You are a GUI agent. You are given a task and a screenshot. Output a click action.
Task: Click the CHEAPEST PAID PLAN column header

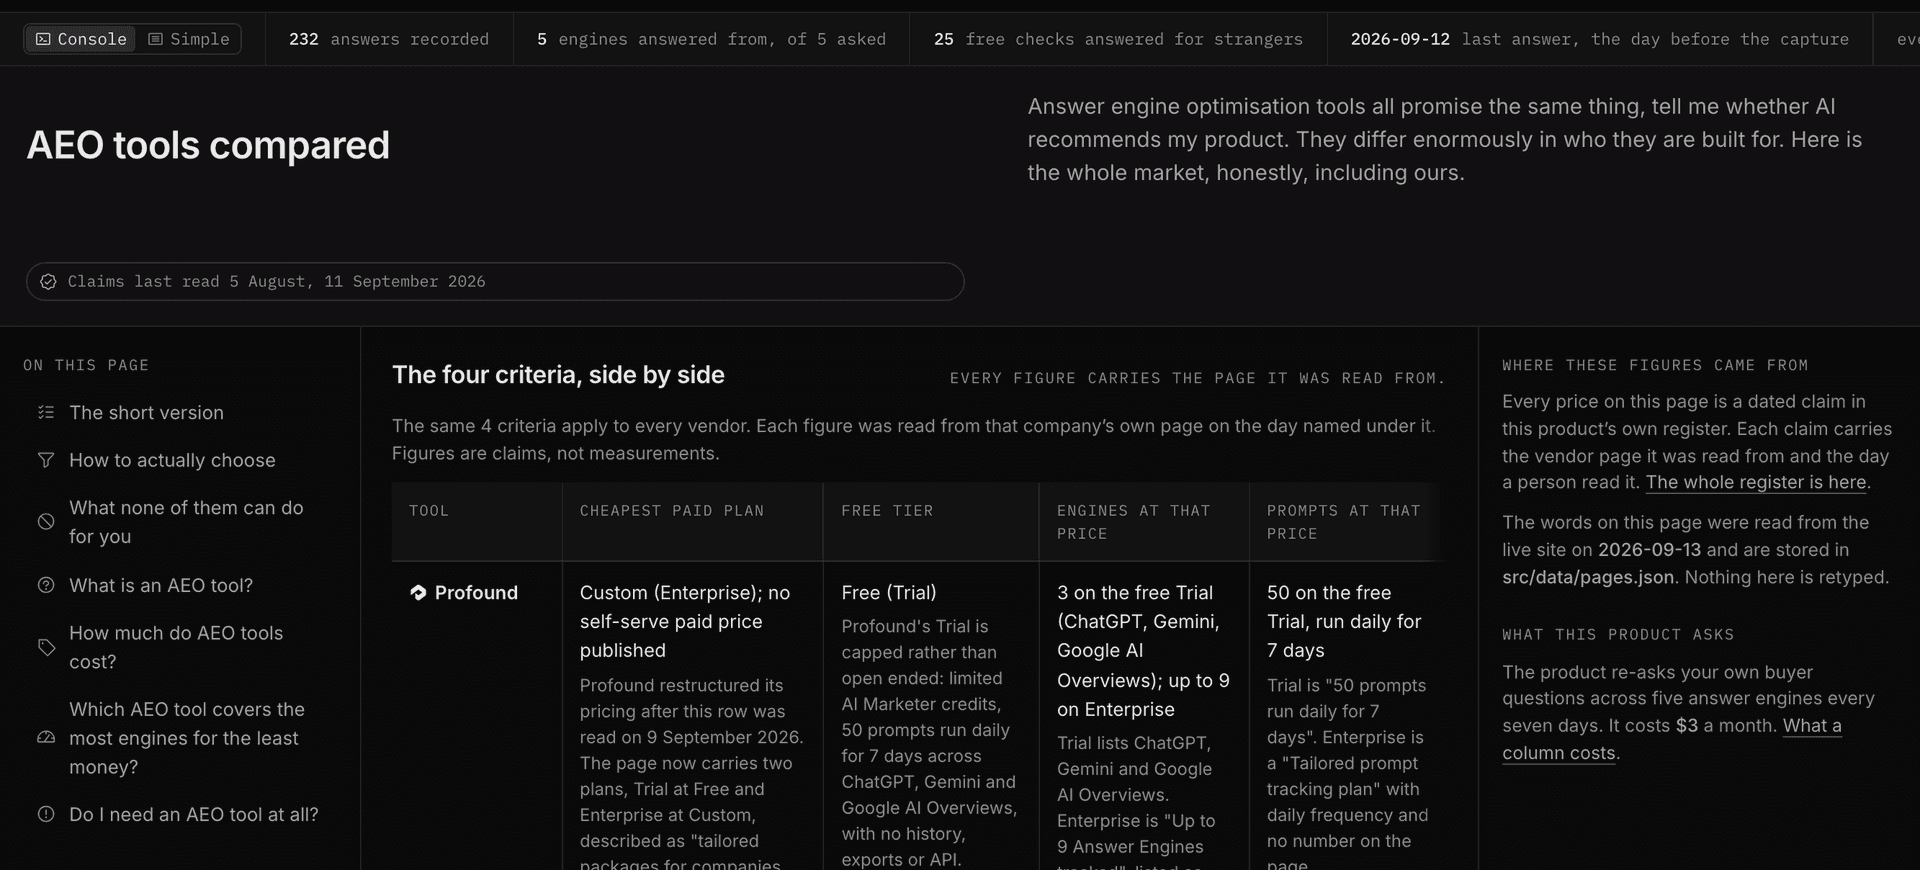pos(672,511)
